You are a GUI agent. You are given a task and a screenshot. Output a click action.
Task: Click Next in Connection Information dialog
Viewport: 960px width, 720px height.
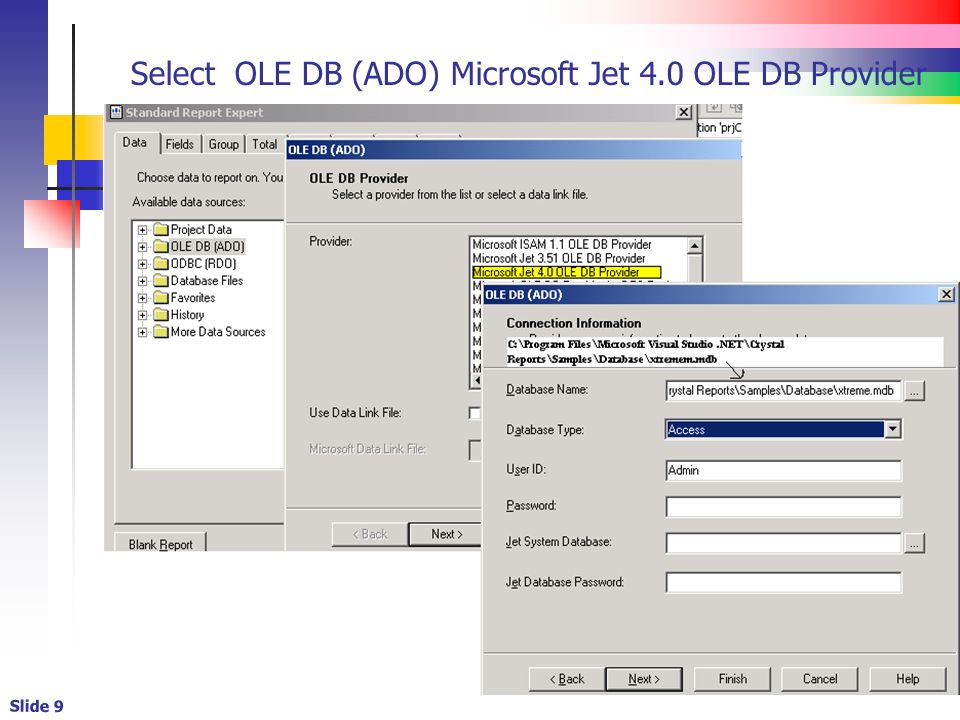[x=643, y=679]
